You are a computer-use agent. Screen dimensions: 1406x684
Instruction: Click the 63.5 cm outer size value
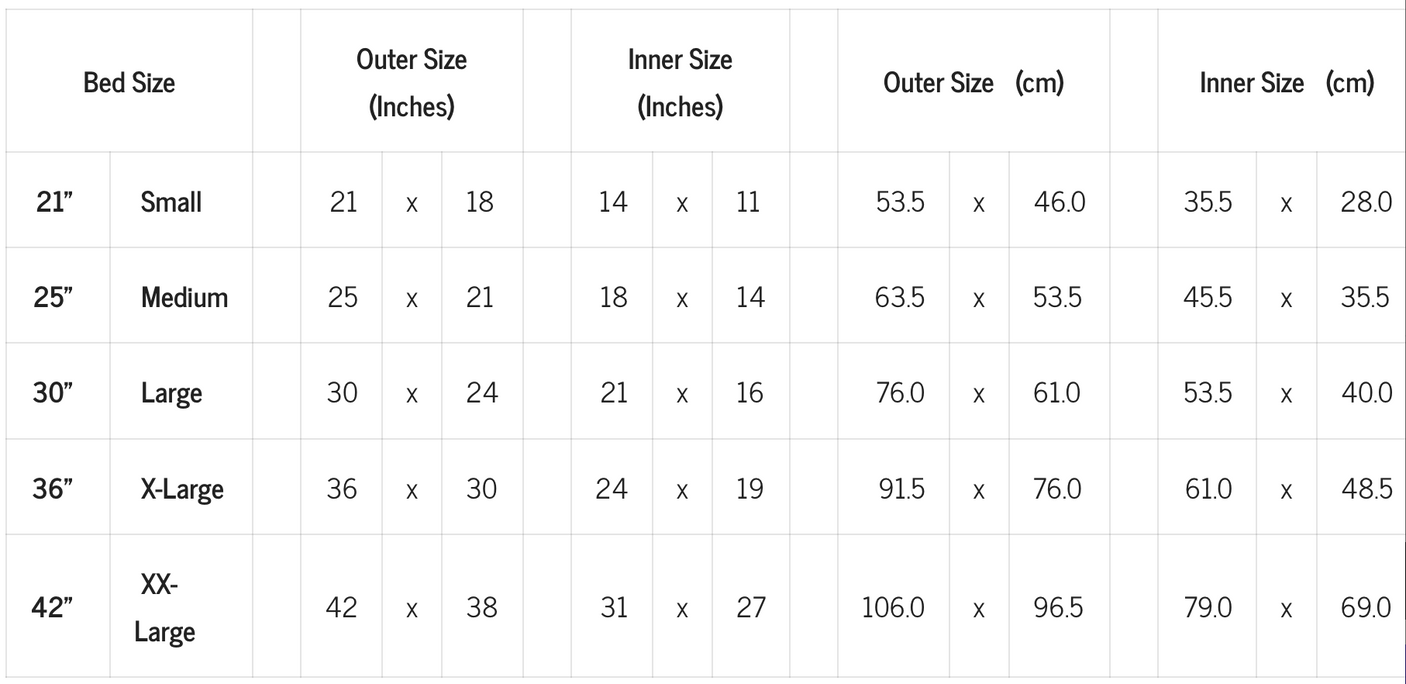click(900, 297)
